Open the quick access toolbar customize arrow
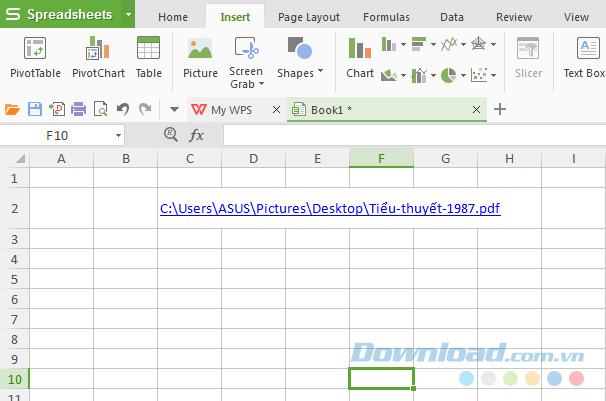This screenshot has width=606, height=401. [174, 110]
